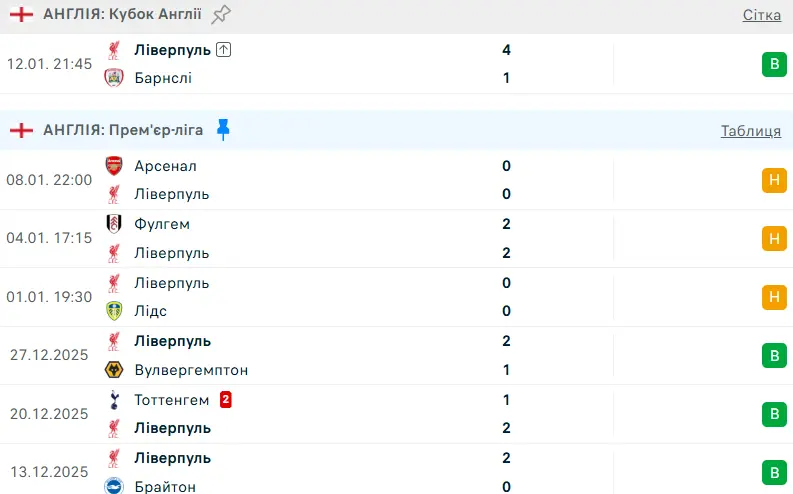Click the Wolverhampton club crest
The image size is (793, 494).
(113, 370)
